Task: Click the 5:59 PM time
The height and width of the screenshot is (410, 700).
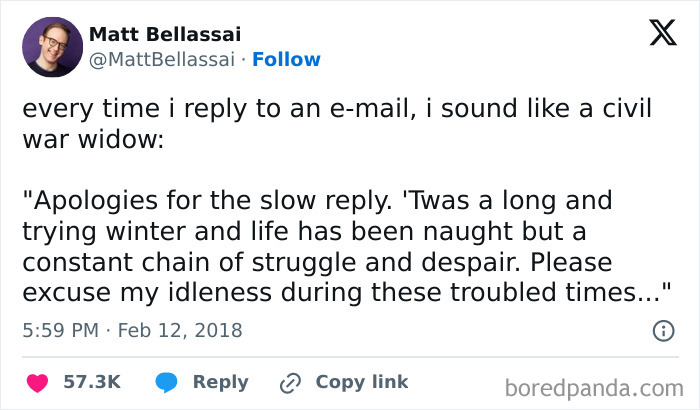Action: point(62,330)
